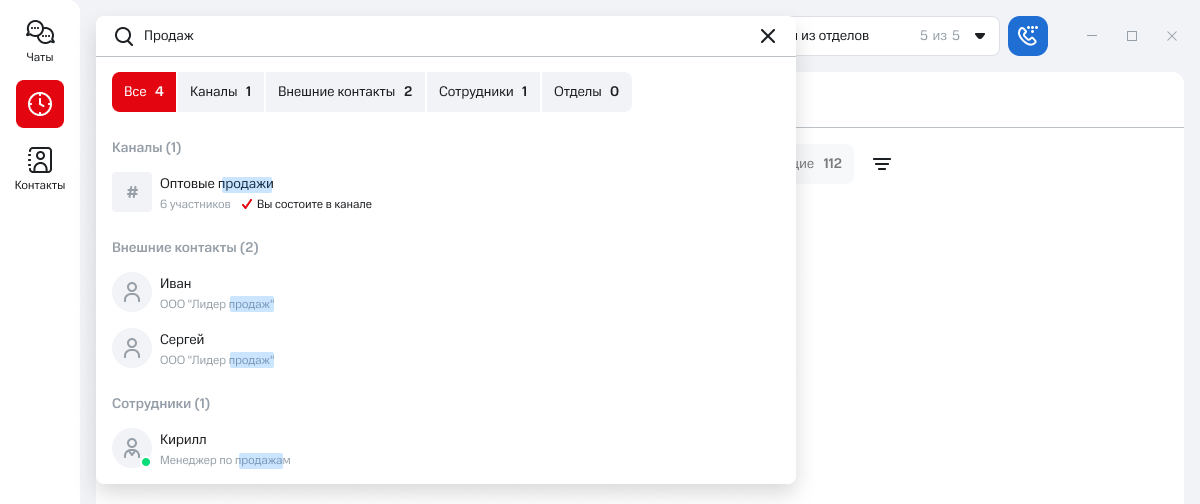
Task: Select the "Все 4" filter tab
Action: (x=144, y=92)
